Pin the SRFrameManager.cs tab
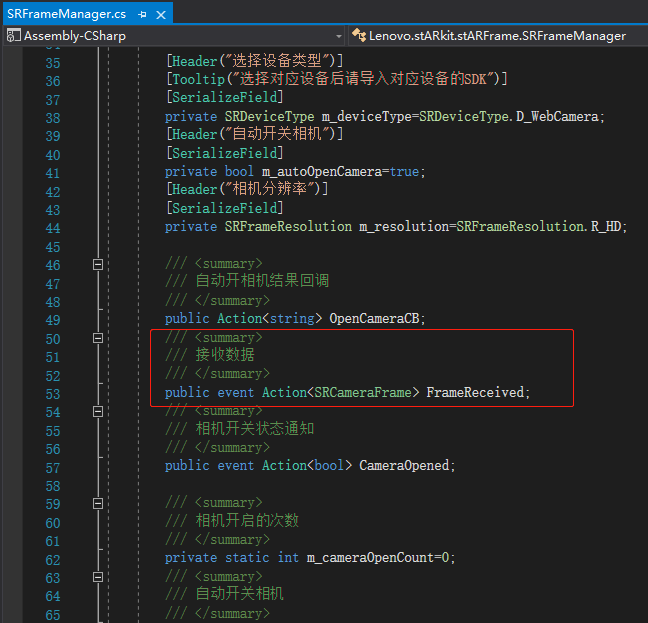This screenshot has height=623, width=648. pyautogui.click(x=143, y=15)
